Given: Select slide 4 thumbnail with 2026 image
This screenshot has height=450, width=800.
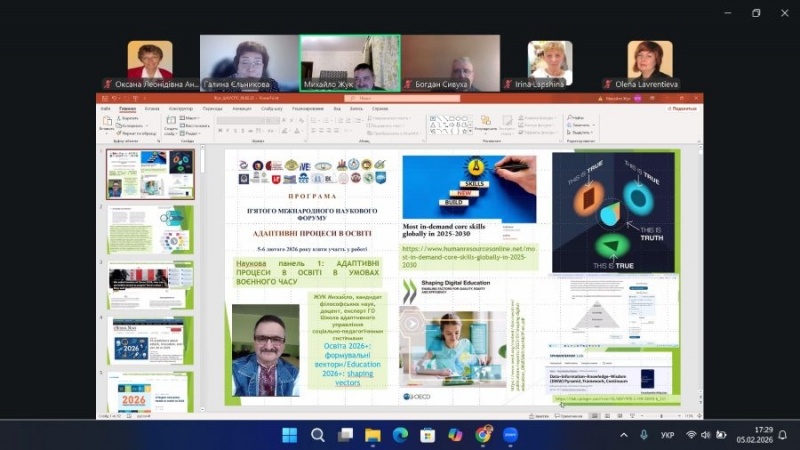Looking at the screenshot, I should (150, 340).
